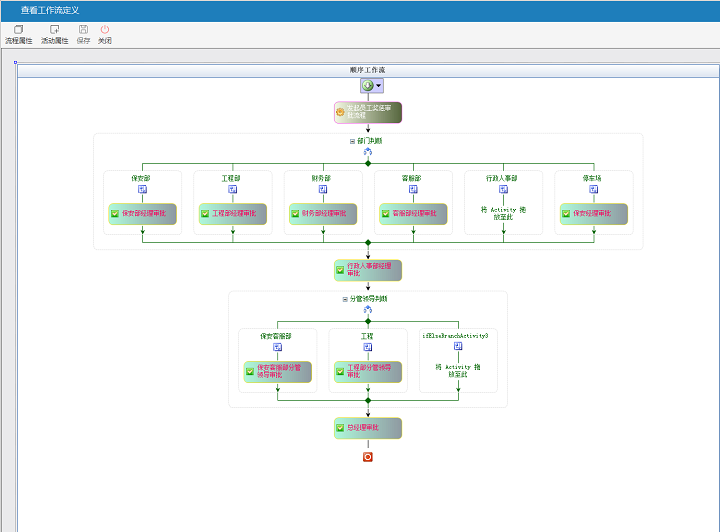720x532 pixels.
Task: Select the 工程部分管领导审批 activity
Action: (368, 372)
